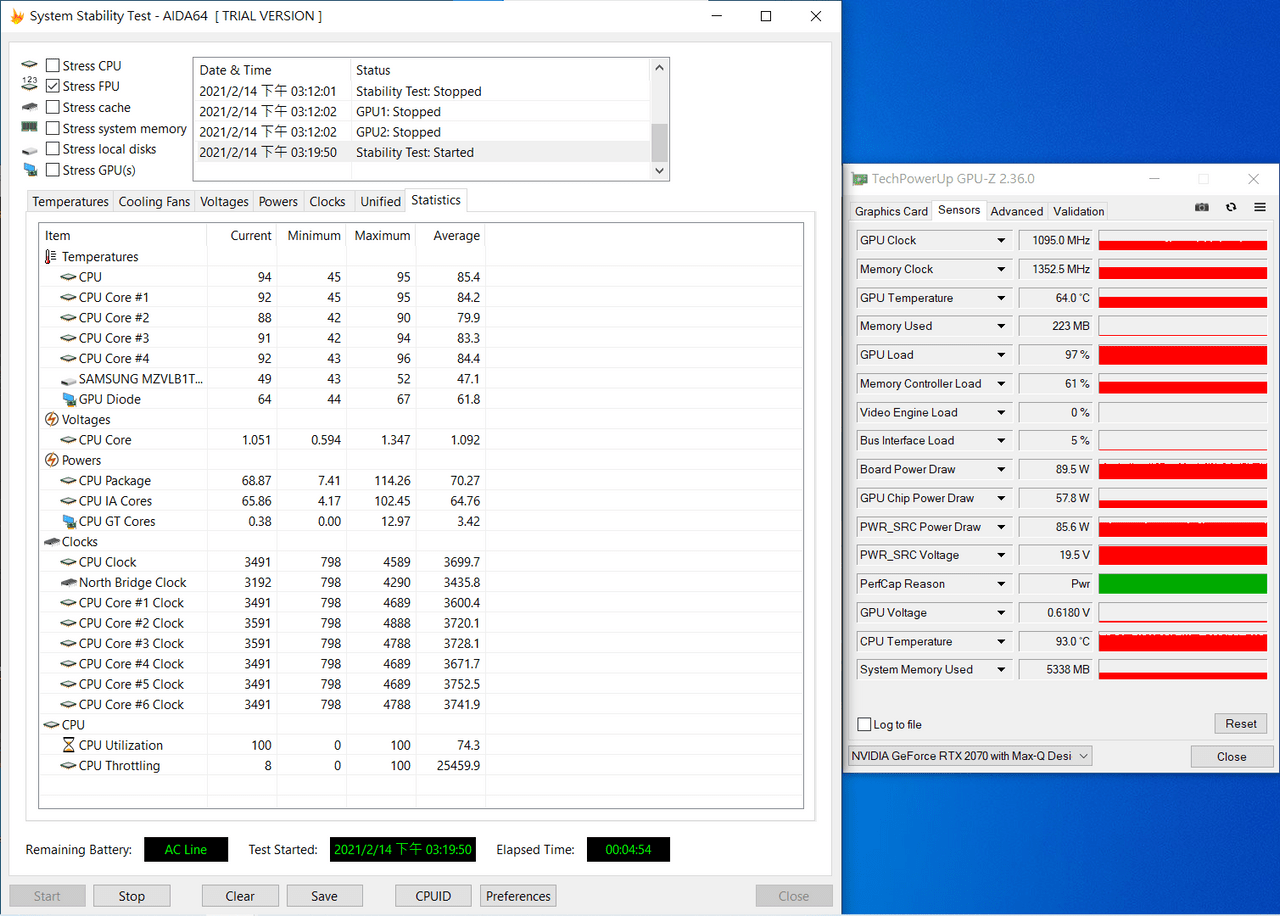Switch to the Graphics Card tab in GPU-Z
The height and width of the screenshot is (916, 1280).
point(891,211)
